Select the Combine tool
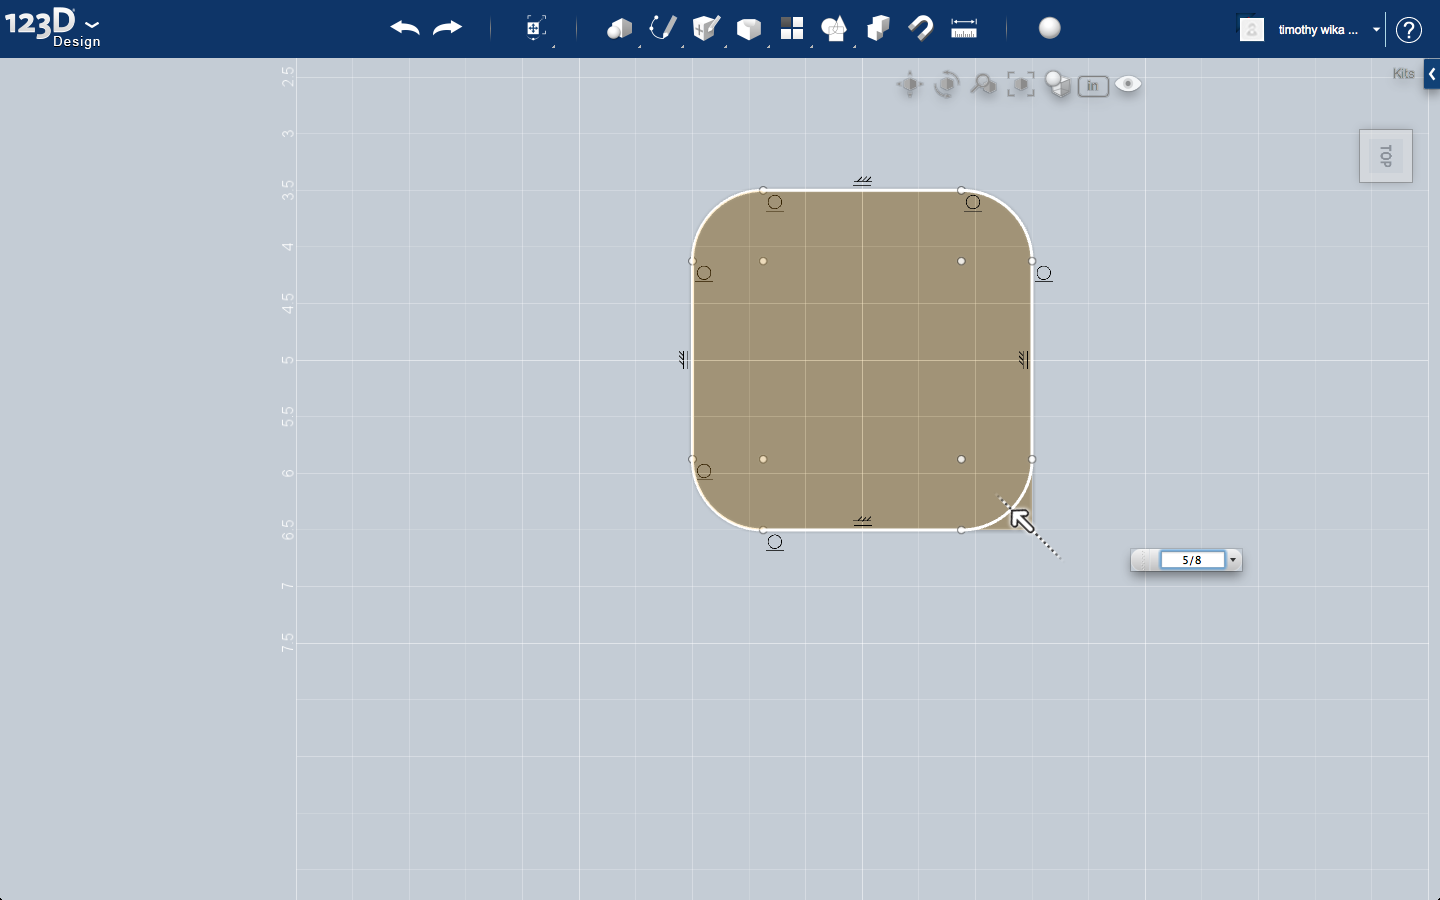Screen dimensions: 1440x900 pyautogui.click(x=878, y=28)
